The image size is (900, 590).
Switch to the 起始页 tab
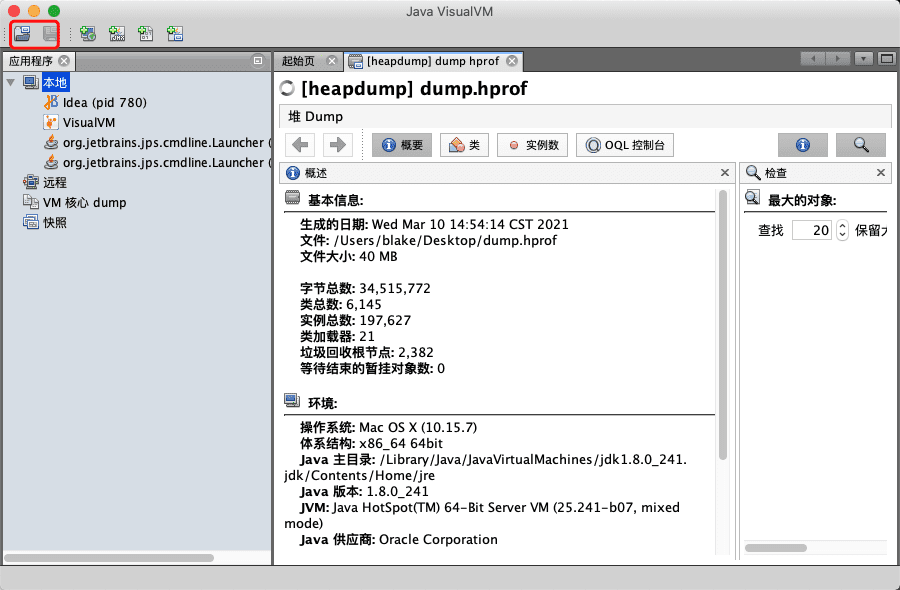click(298, 61)
